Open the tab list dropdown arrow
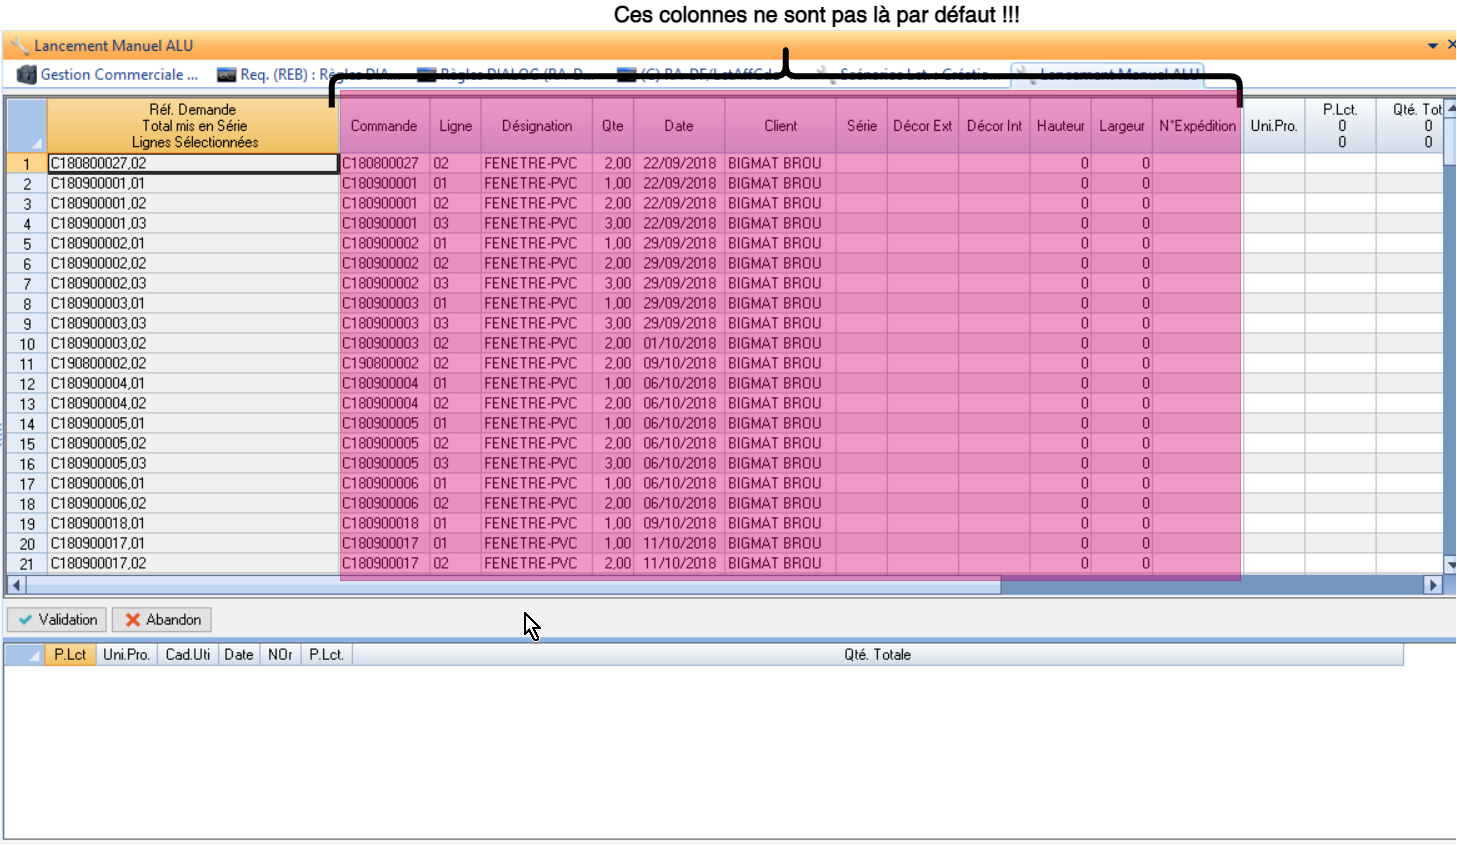 [x=1433, y=46]
